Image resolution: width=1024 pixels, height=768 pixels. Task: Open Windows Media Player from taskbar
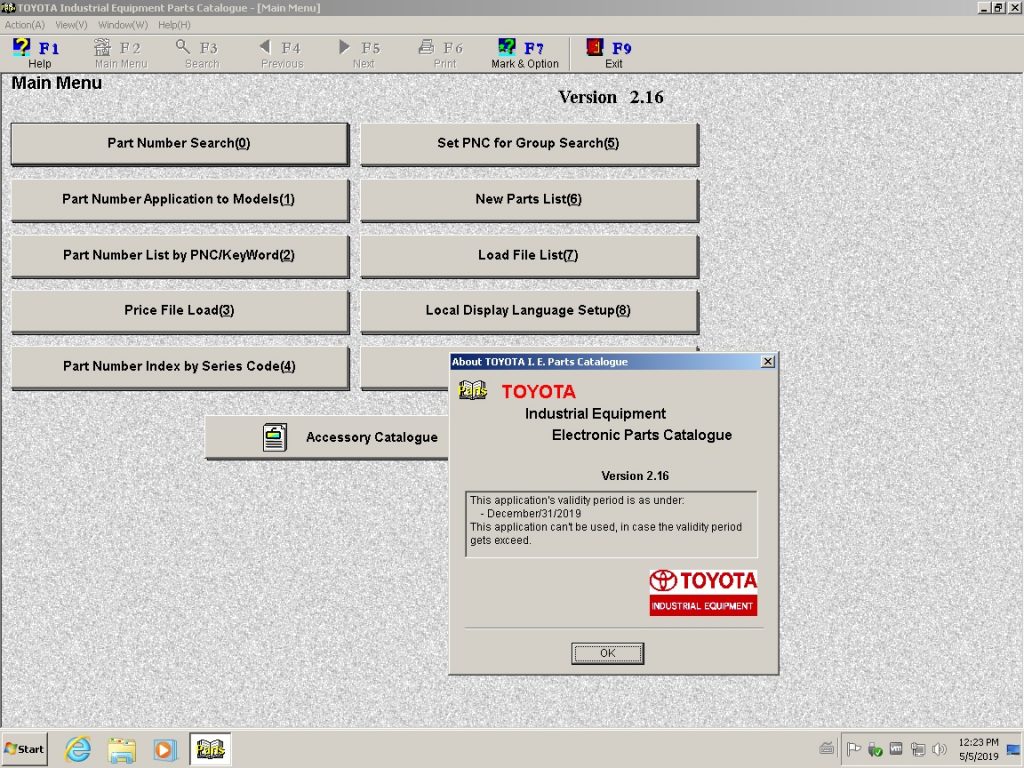click(165, 749)
